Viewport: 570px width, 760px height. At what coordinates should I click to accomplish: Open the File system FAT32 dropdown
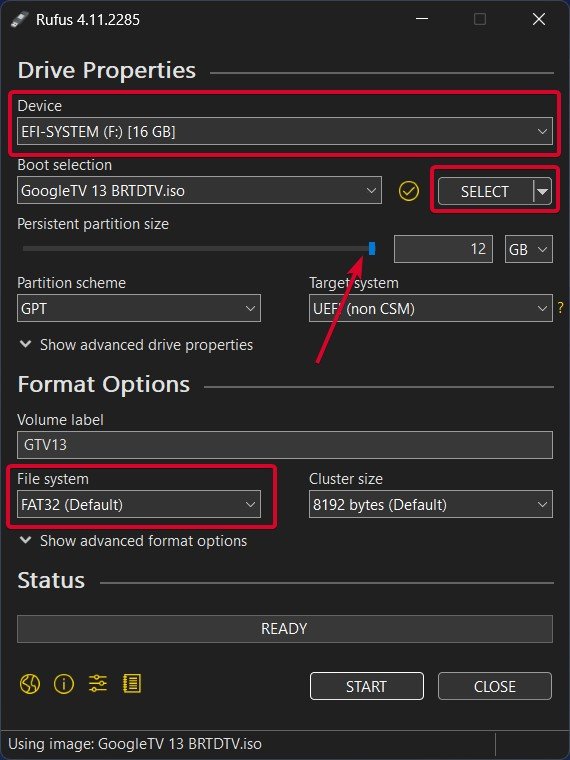(139, 504)
